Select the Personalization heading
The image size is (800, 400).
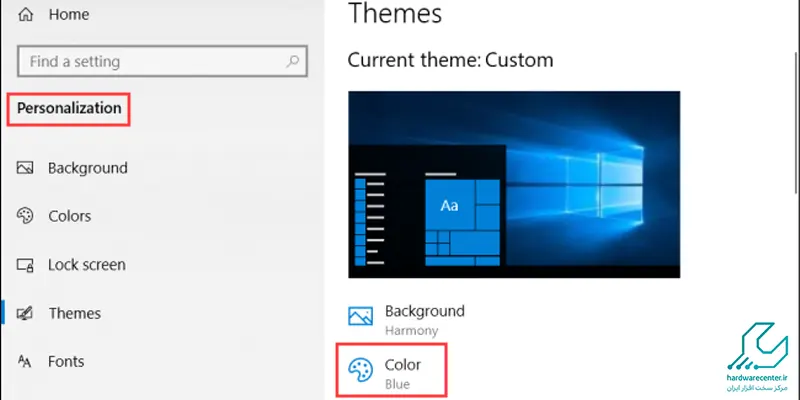[69, 109]
